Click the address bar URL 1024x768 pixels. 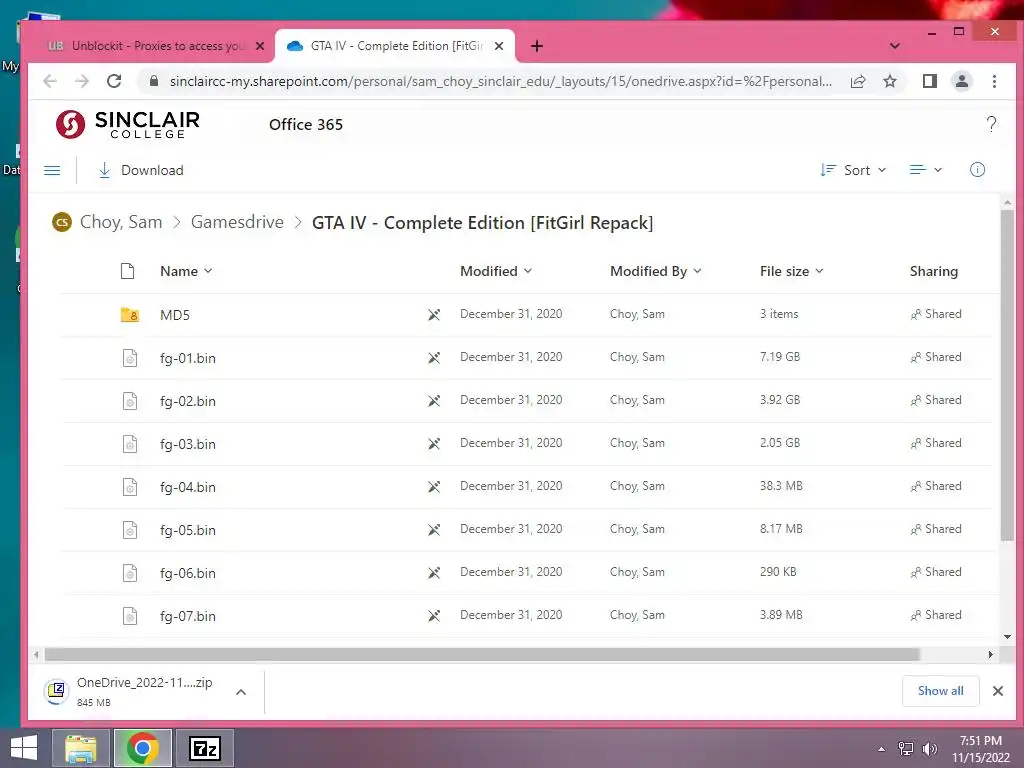pyautogui.click(x=500, y=81)
